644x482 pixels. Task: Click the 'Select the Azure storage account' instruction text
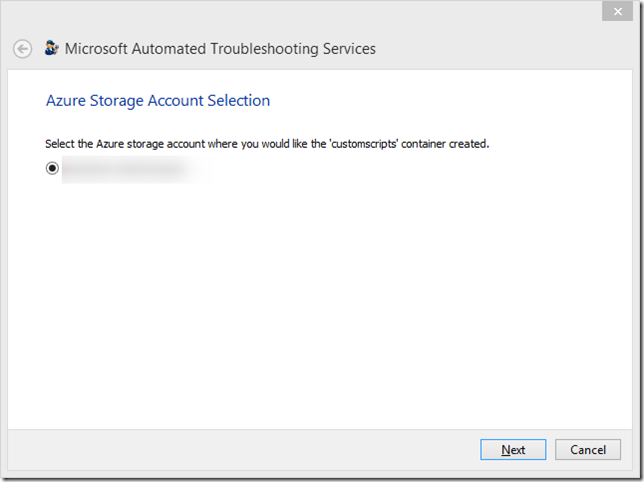point(267,144)
